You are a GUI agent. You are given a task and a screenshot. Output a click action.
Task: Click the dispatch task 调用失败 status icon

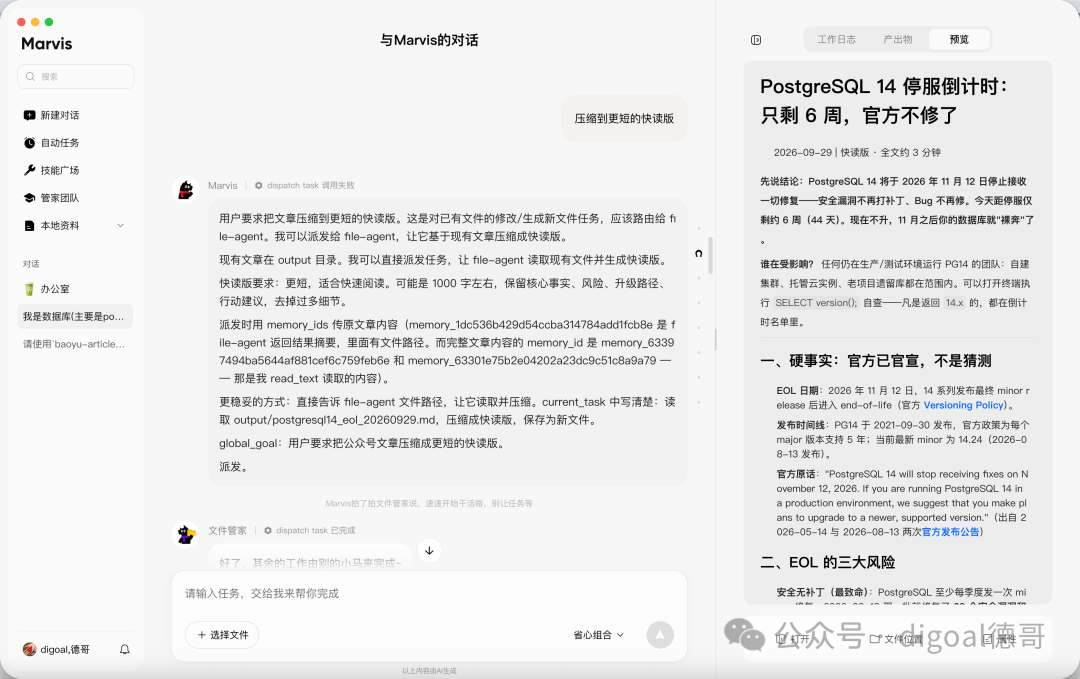tap(258, 185)
